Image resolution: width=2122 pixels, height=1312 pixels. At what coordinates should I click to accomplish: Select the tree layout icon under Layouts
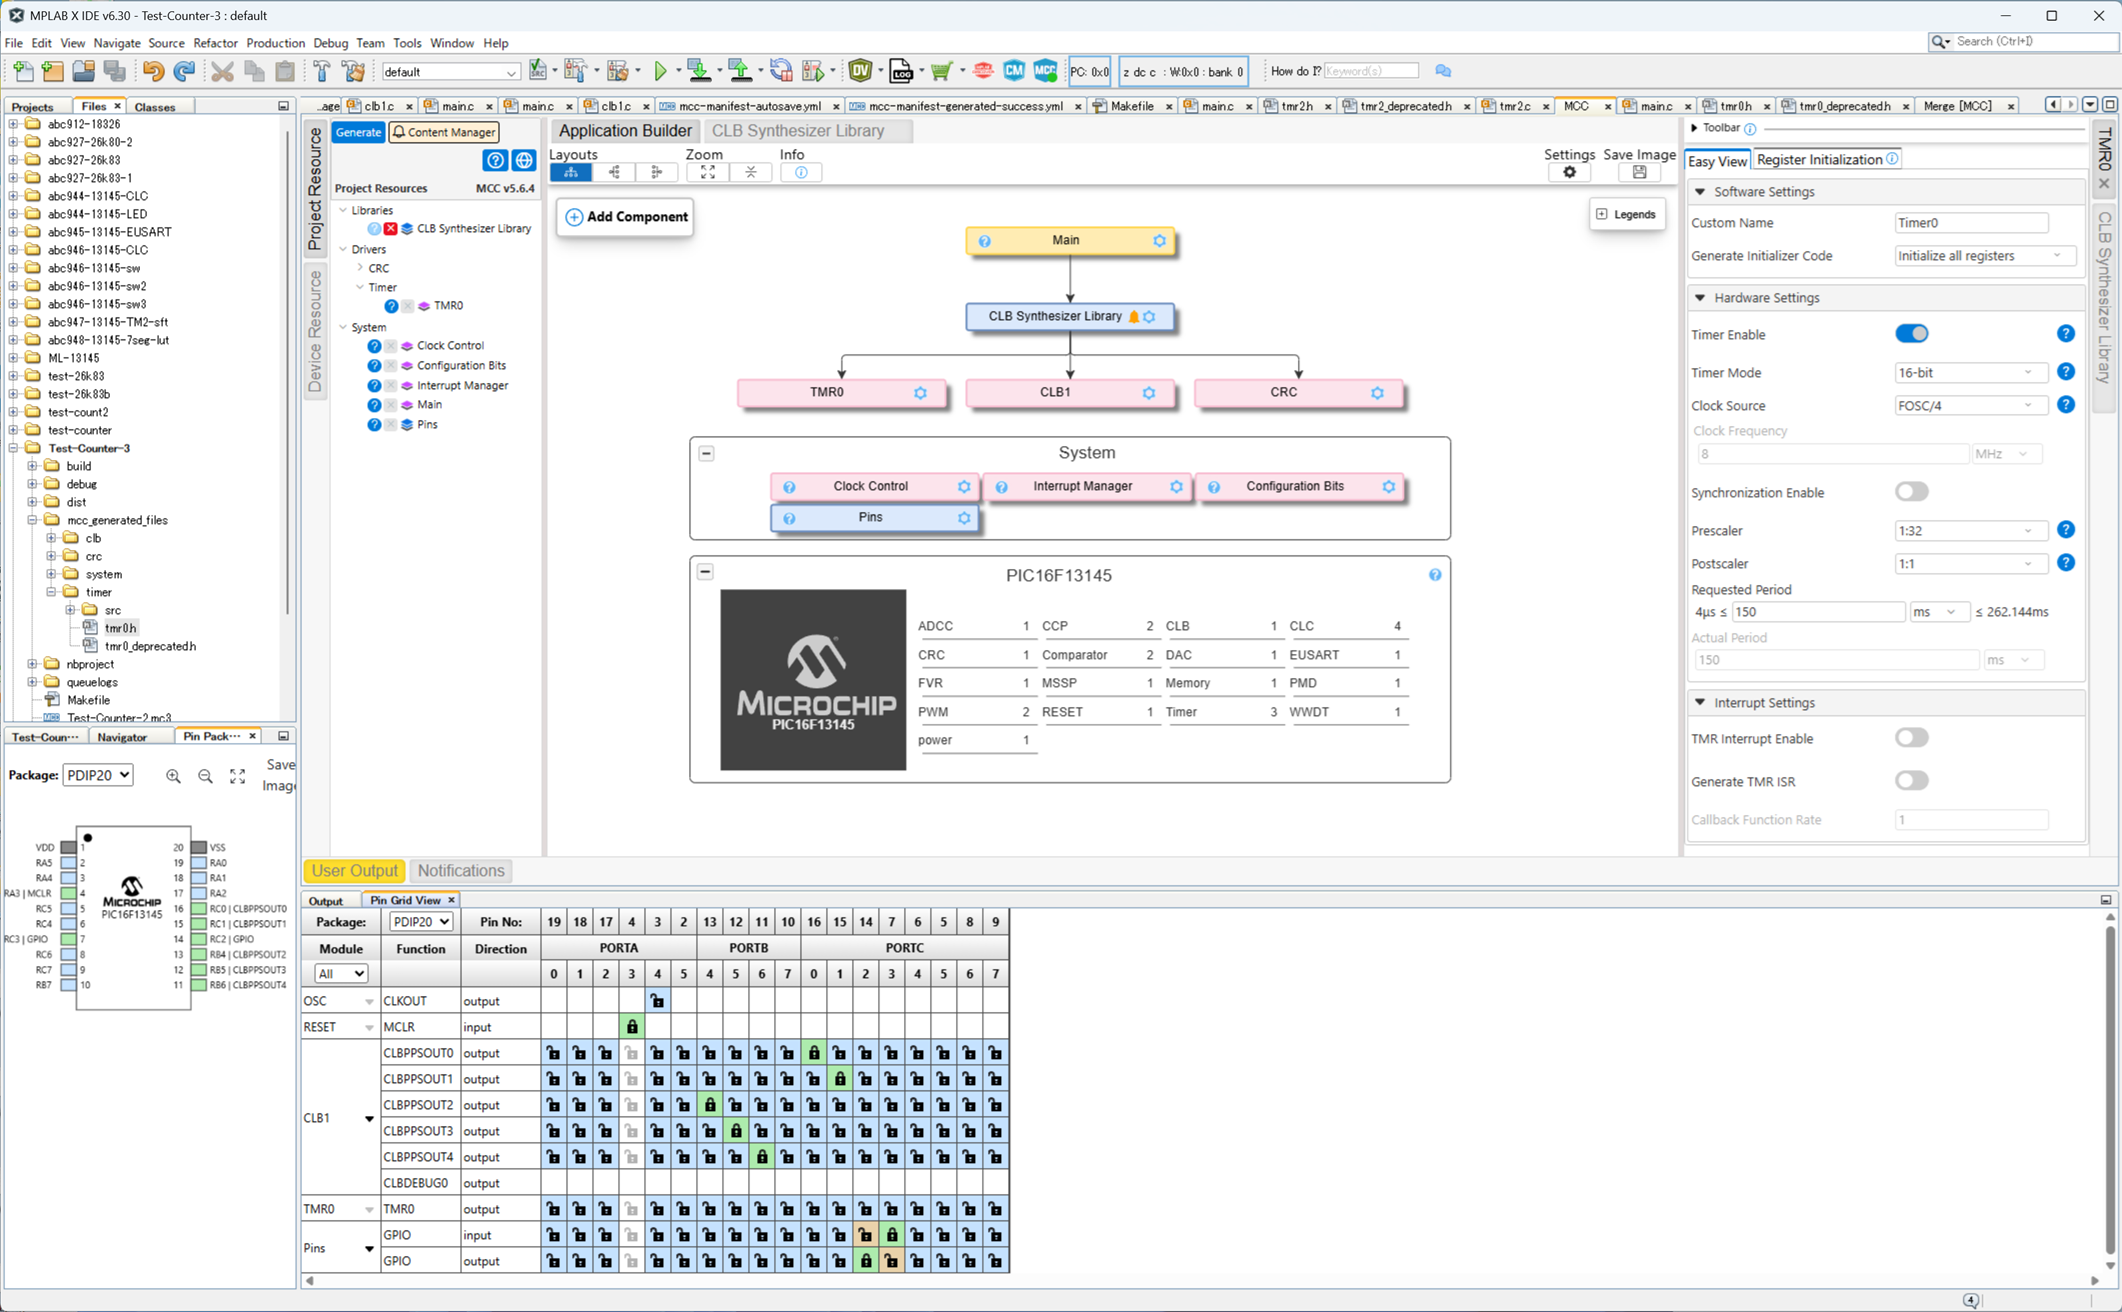pos(571,172)
